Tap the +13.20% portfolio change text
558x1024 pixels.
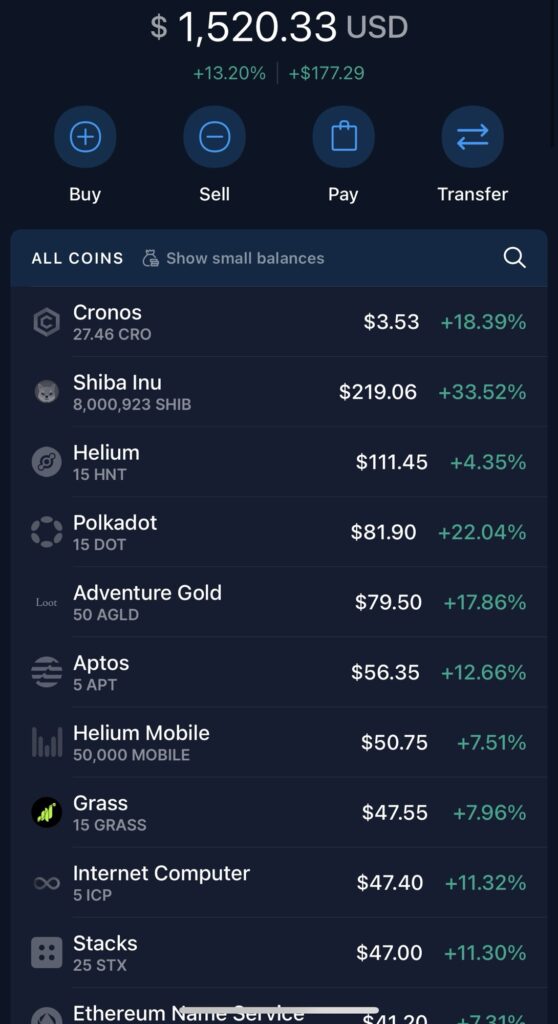coord(229,73)
